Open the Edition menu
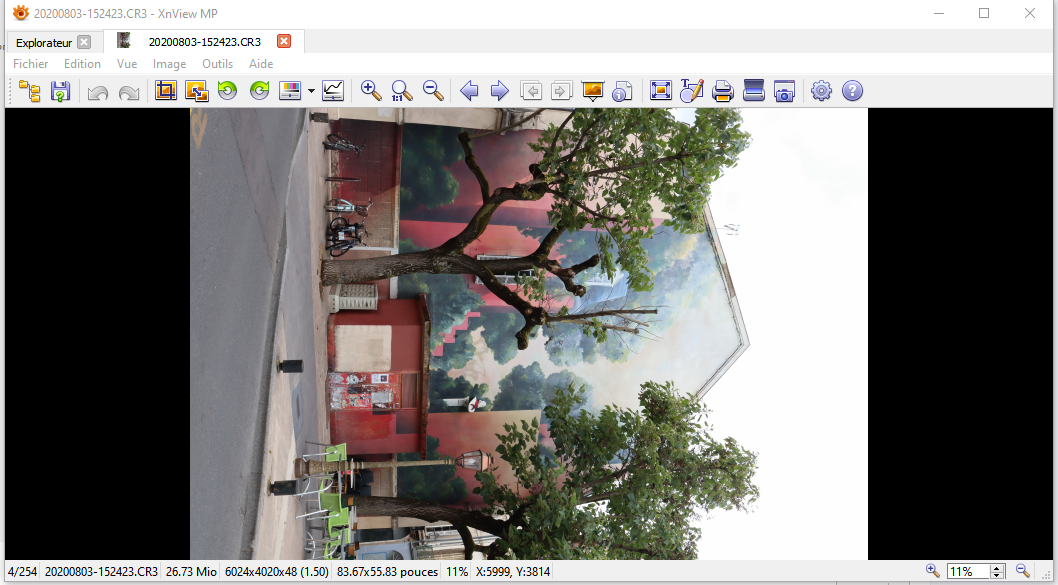This screenshot has height=585, width=1058. click(82, 63)
